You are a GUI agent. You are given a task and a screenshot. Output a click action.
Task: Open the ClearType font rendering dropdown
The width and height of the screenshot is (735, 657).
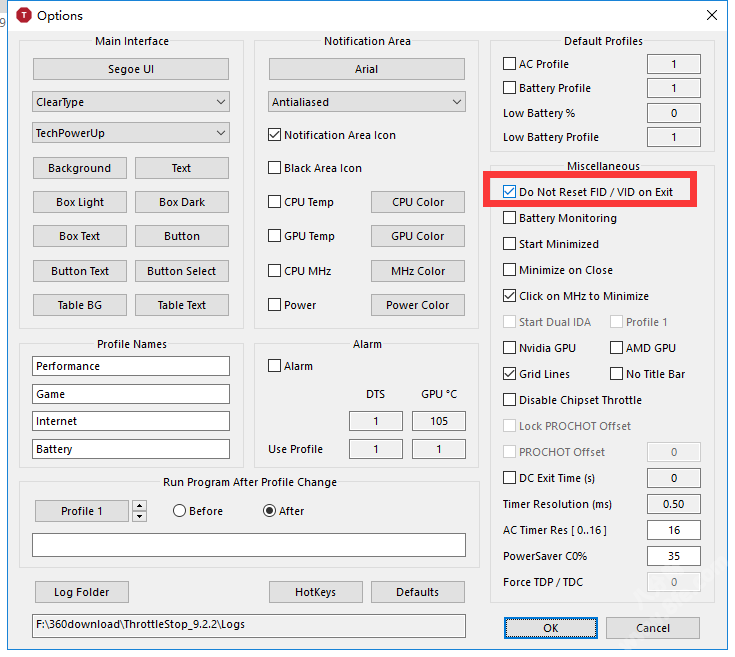tap(130, 102)
